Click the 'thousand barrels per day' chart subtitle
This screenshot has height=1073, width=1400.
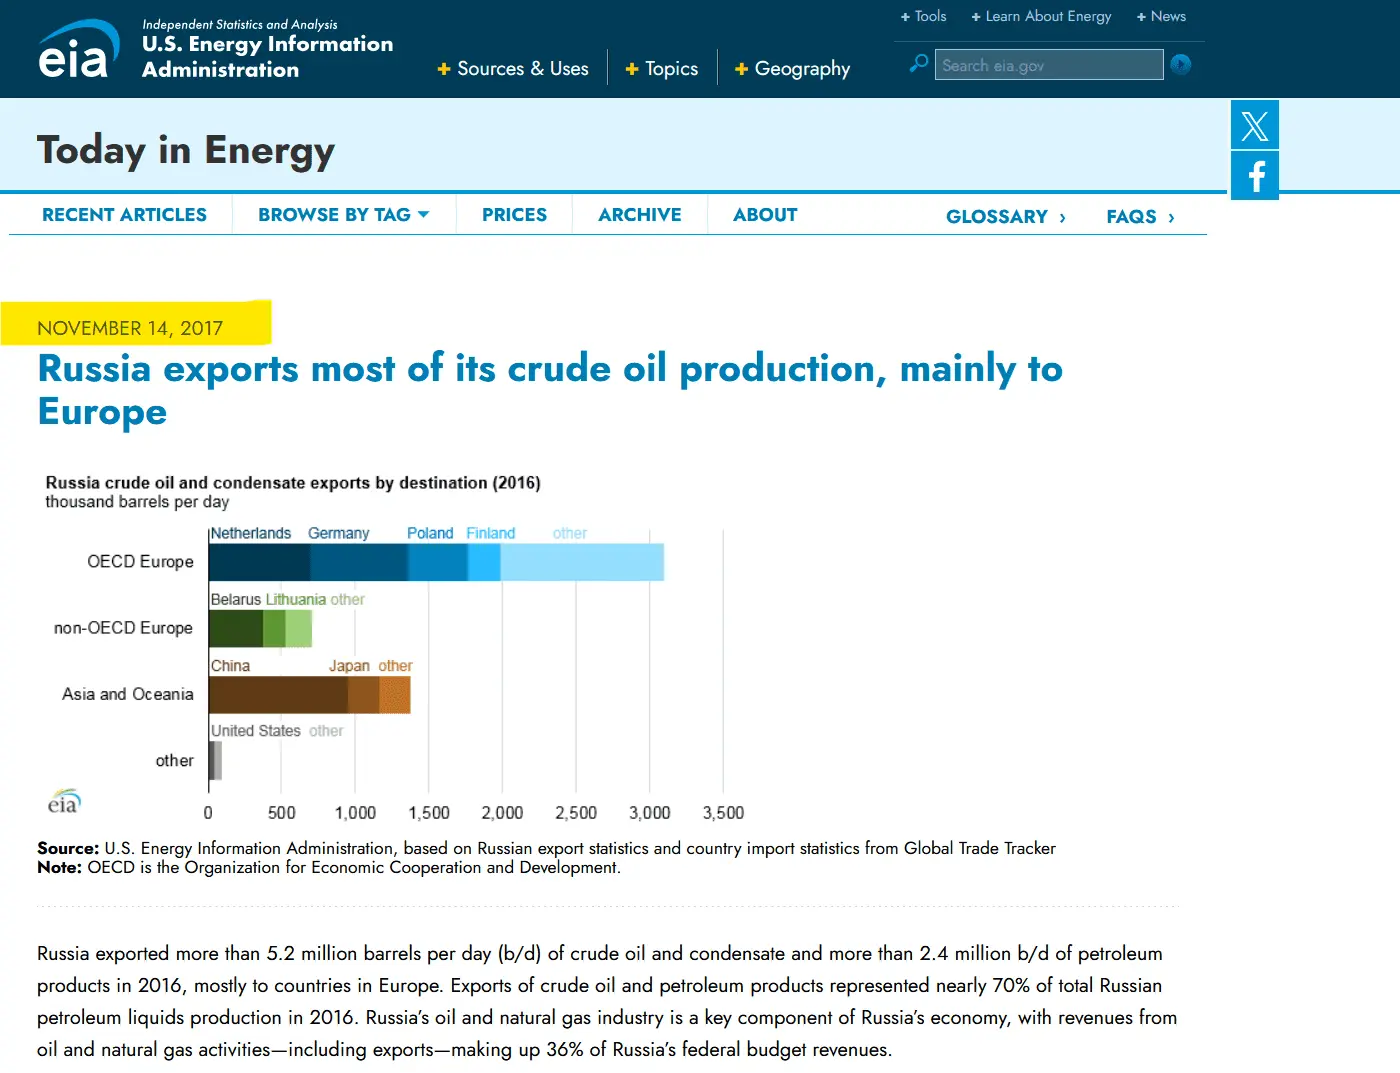(x=137, y=502)
